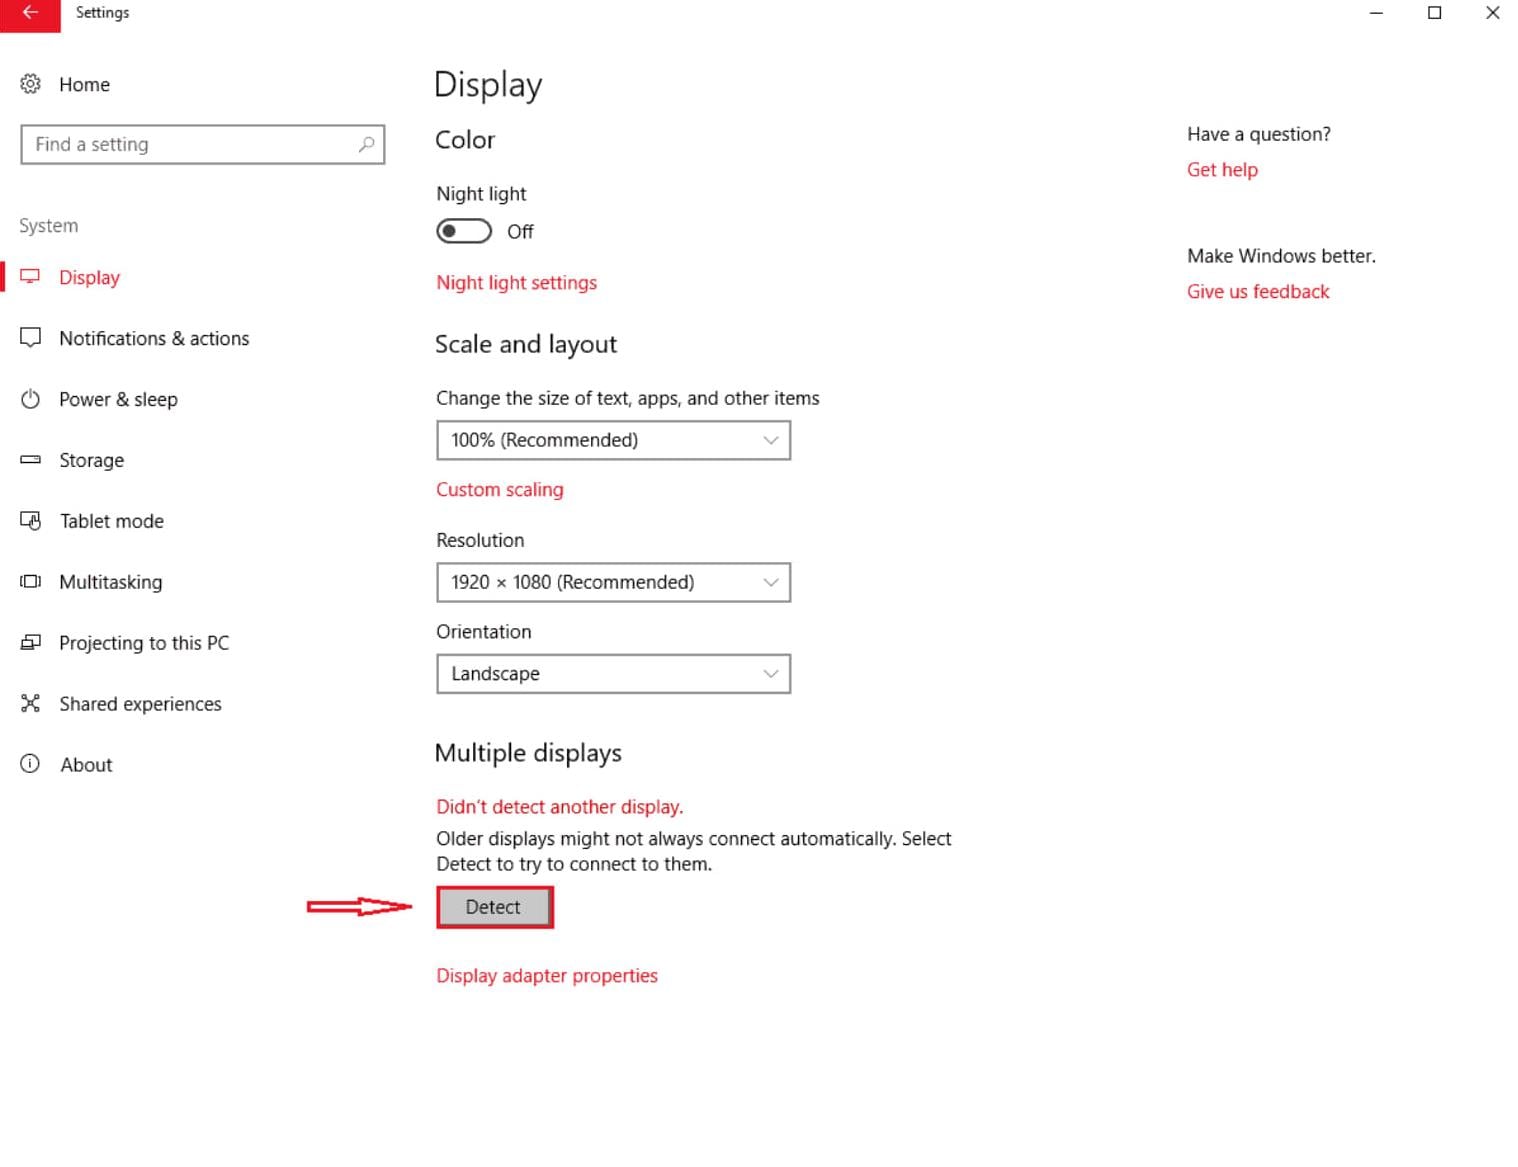
Task: Open Storage settings
Action: [x=91, y=461]
